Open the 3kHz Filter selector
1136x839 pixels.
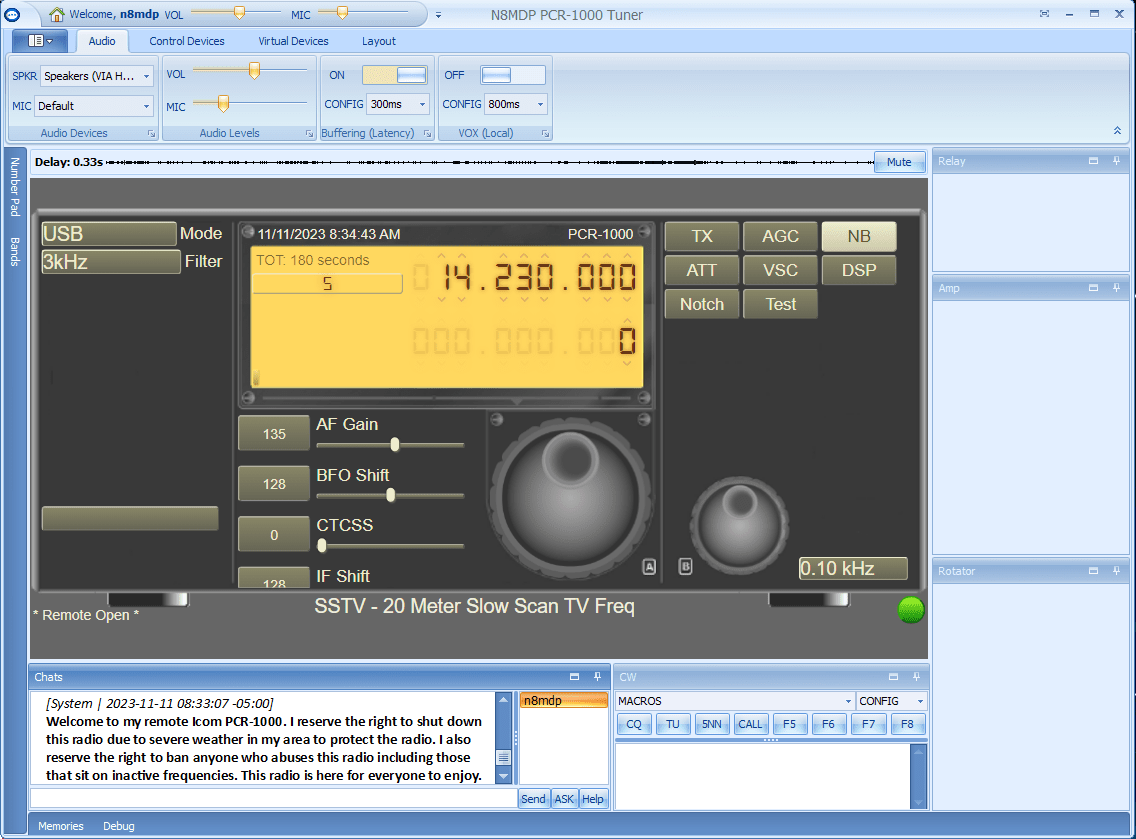(x=111, y=262)
